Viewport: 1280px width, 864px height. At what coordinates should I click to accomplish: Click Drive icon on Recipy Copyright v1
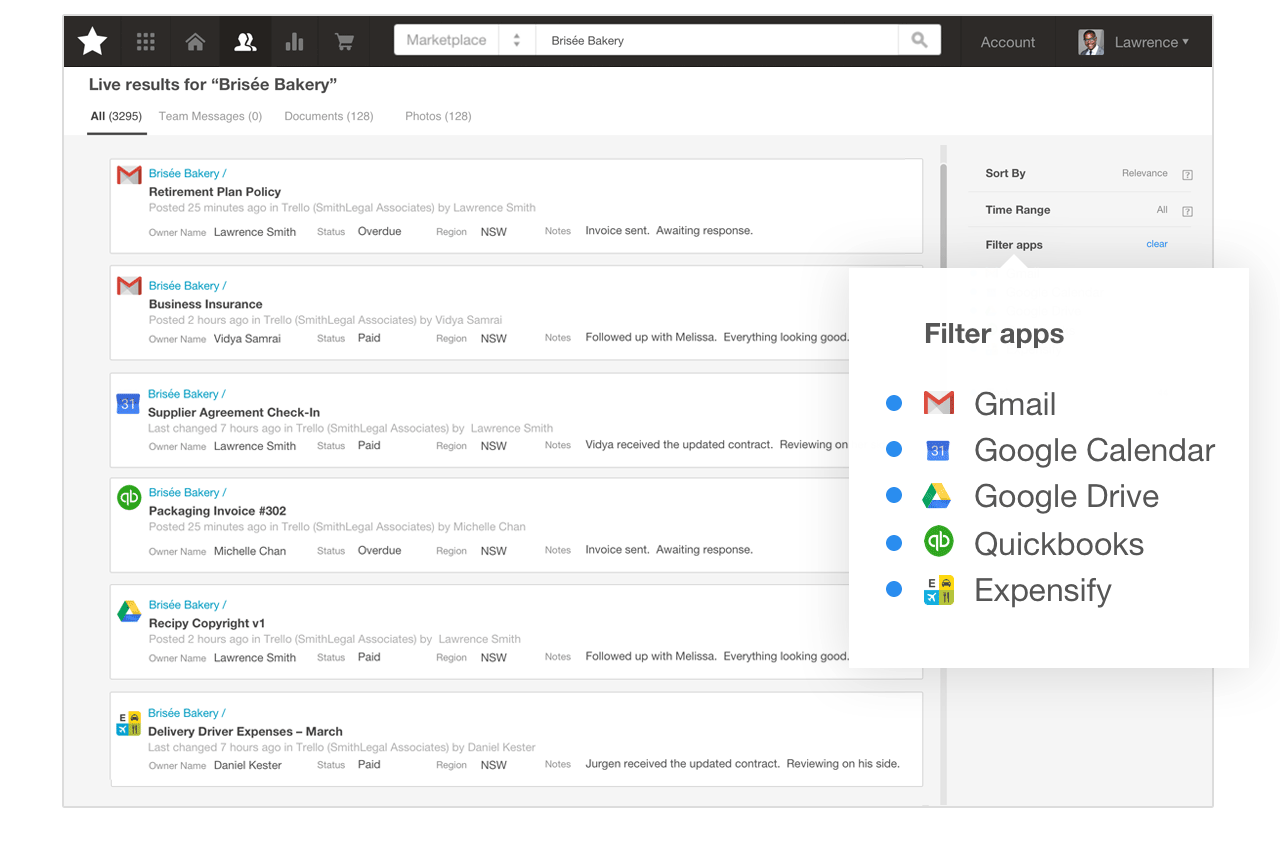[129, 611]
